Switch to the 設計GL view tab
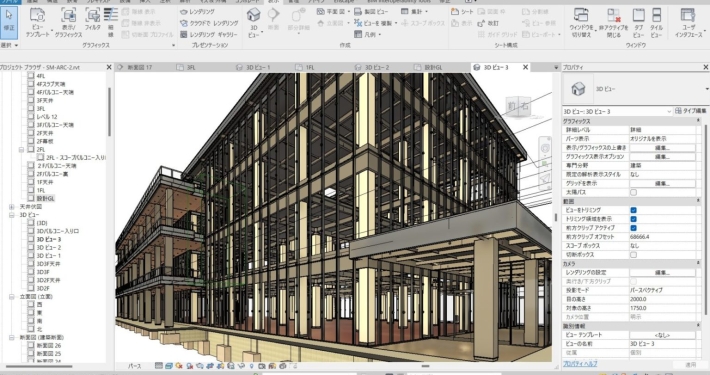The image size is (710, 375). click(x=432, y=67)
